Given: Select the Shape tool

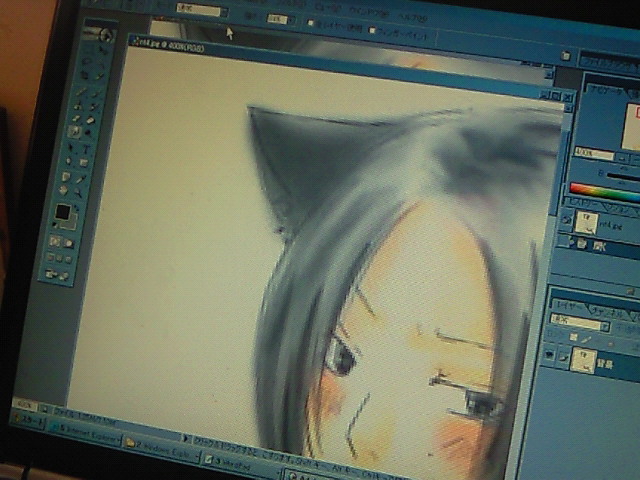Looking at the screenshot, I should pyautogui.click(x=84, y=163).
